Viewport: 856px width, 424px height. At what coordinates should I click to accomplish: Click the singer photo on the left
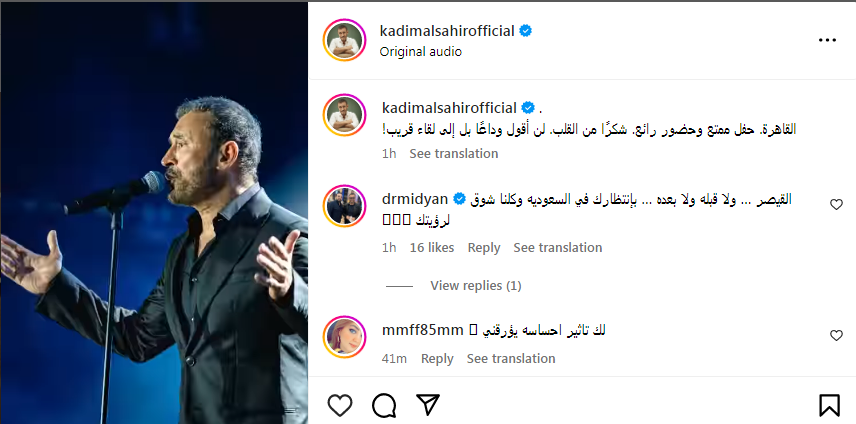[154, 212]
